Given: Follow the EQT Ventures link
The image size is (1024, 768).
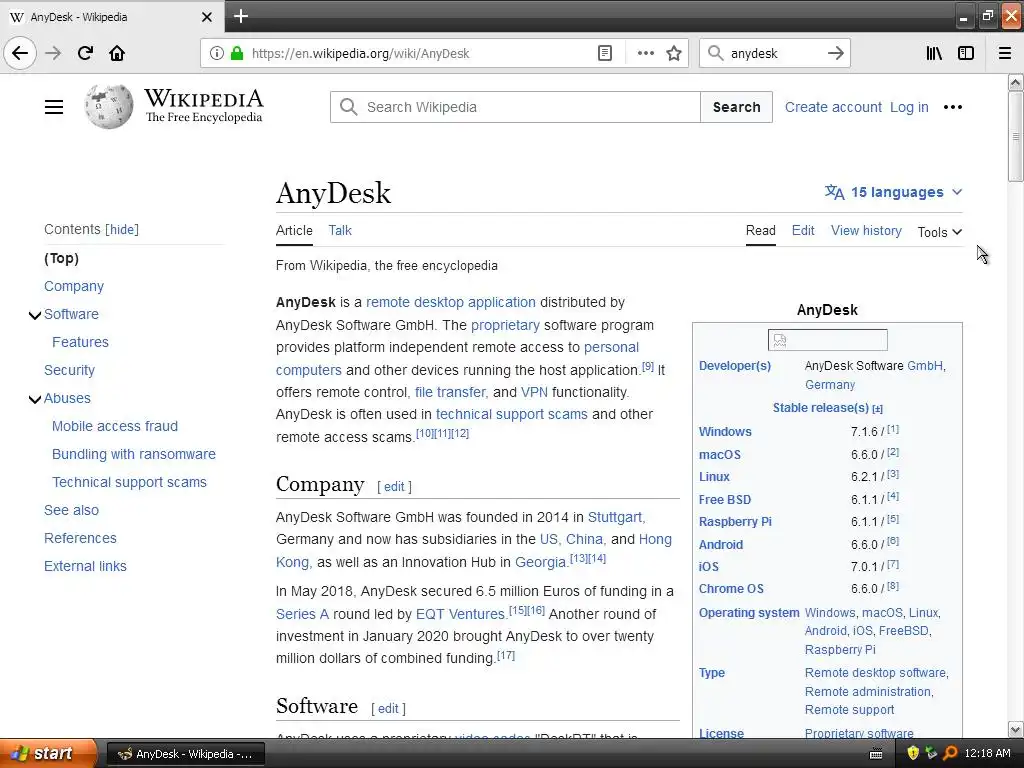Looking at the screenshot, I should pos(461,614).
